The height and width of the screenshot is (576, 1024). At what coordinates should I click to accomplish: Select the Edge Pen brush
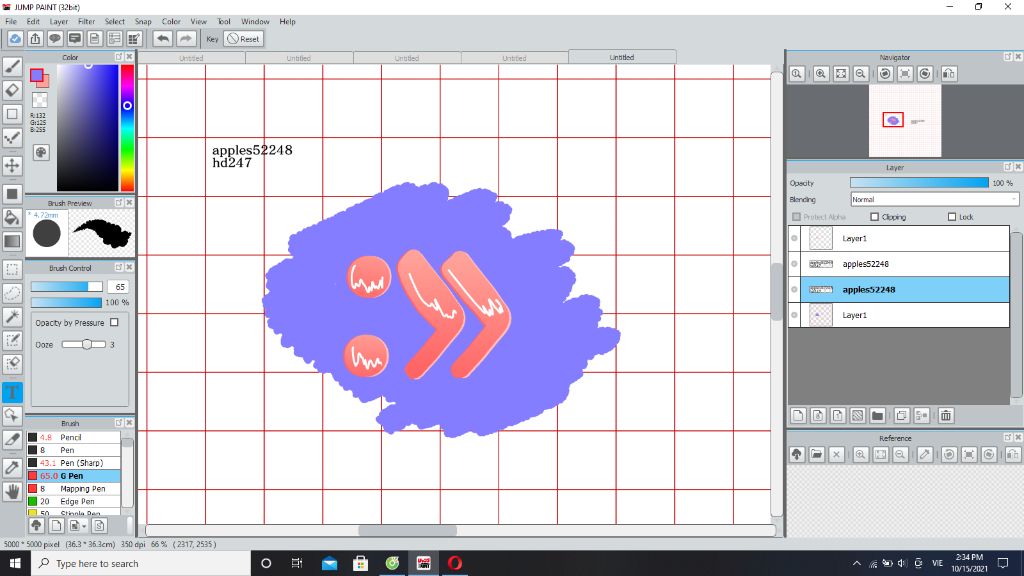pyautogui.click(x=73, y=502)
